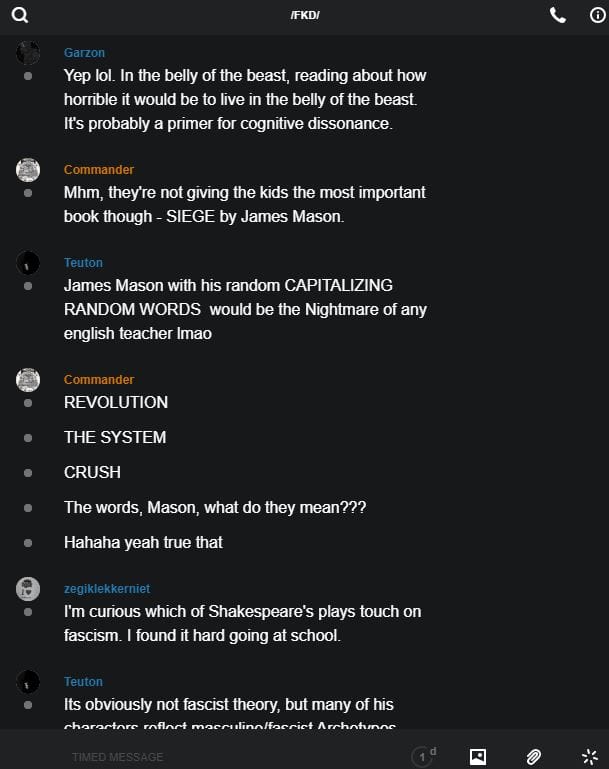The image size is (609, 769).
Task: Open conversation info with the circled i icon
Action: [x=597, y=15]
